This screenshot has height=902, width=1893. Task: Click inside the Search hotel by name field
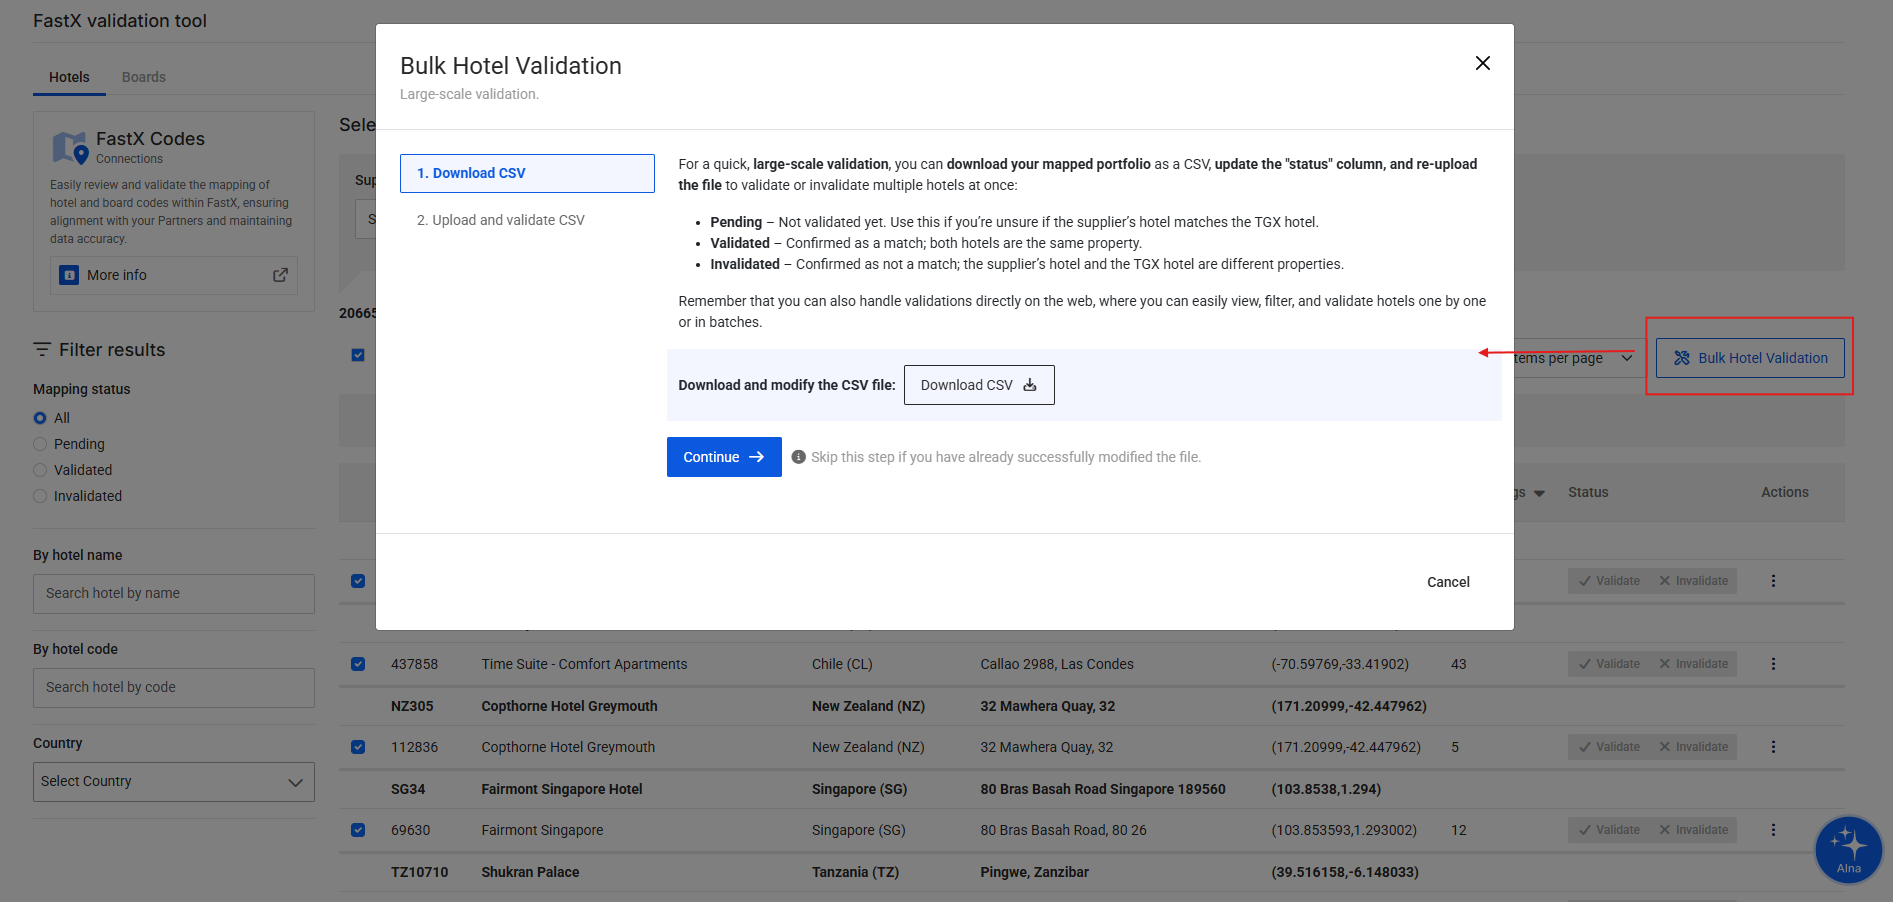pos(173,593)
